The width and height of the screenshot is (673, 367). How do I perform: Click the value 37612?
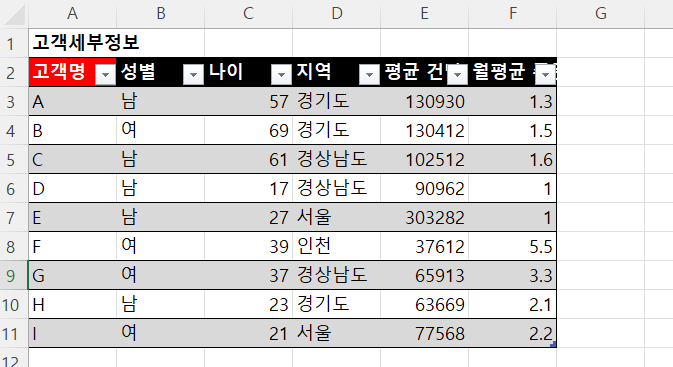424,246
